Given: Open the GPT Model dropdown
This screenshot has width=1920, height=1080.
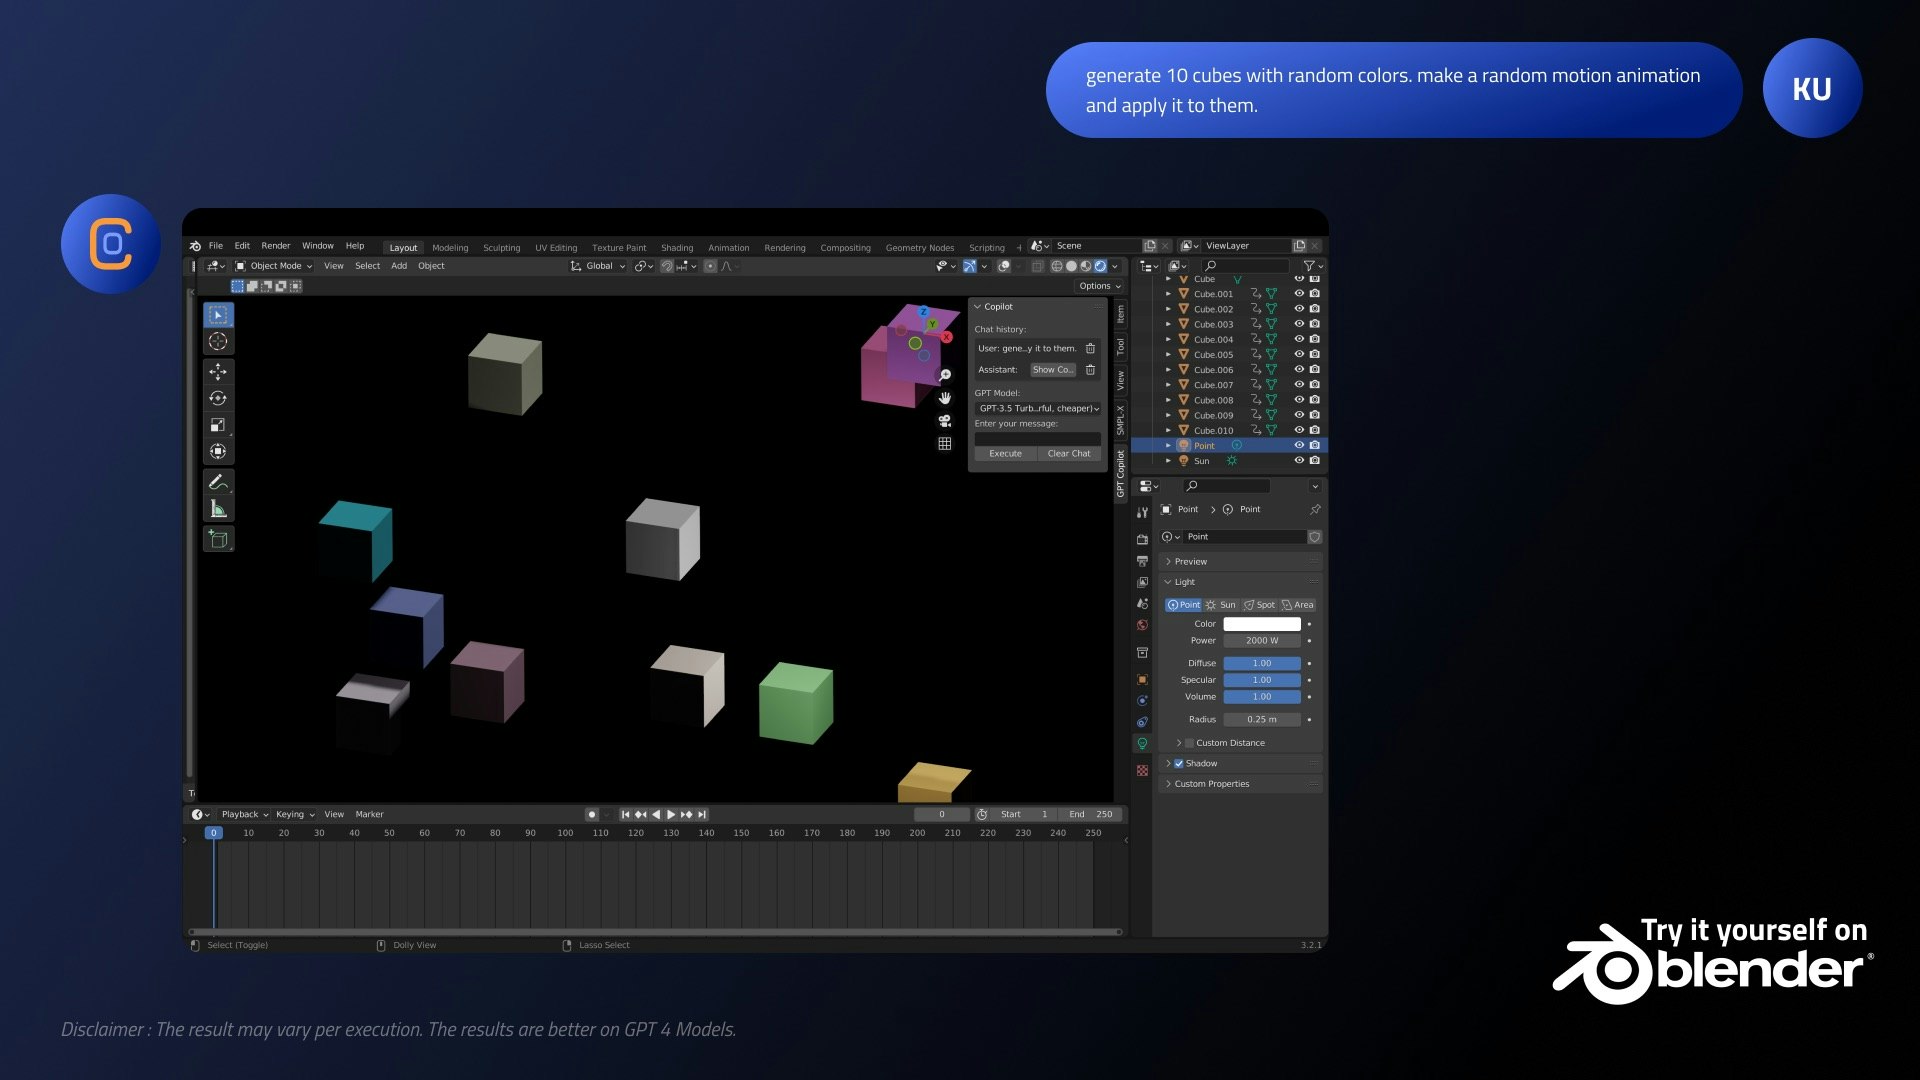Looking at the screenshot, I should tap(1038, 408).
